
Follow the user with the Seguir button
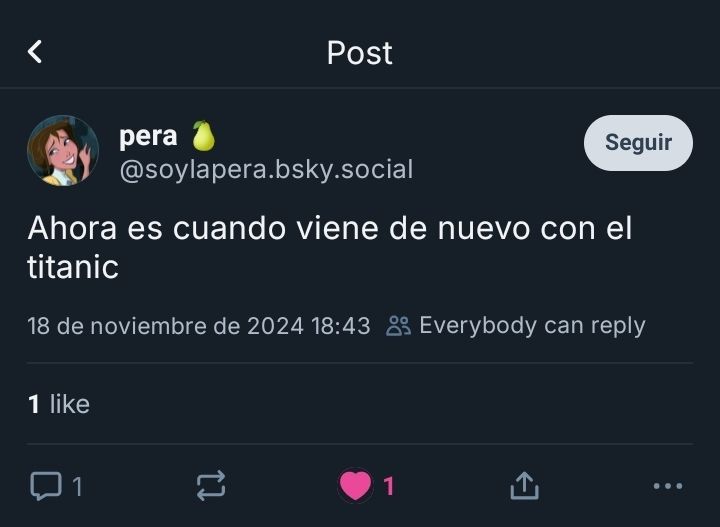638,143
